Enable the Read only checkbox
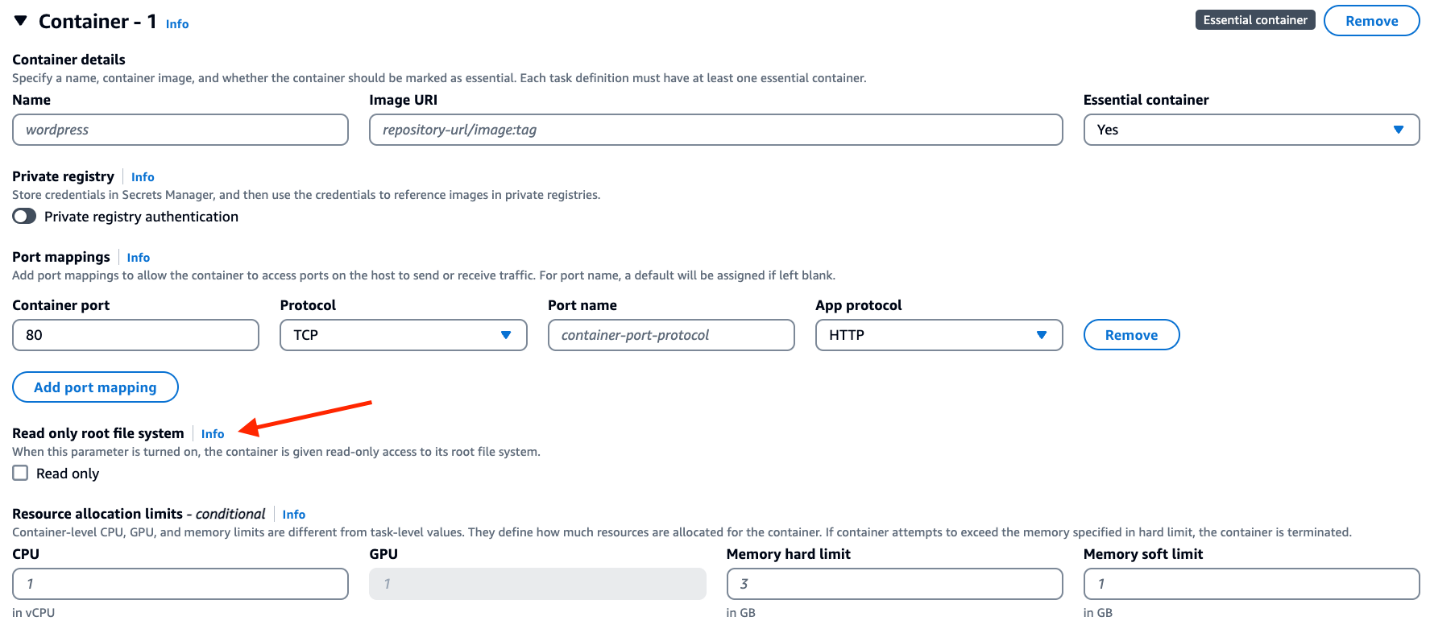The height and width of the screenshot is (633, 1430). point(19,473)
